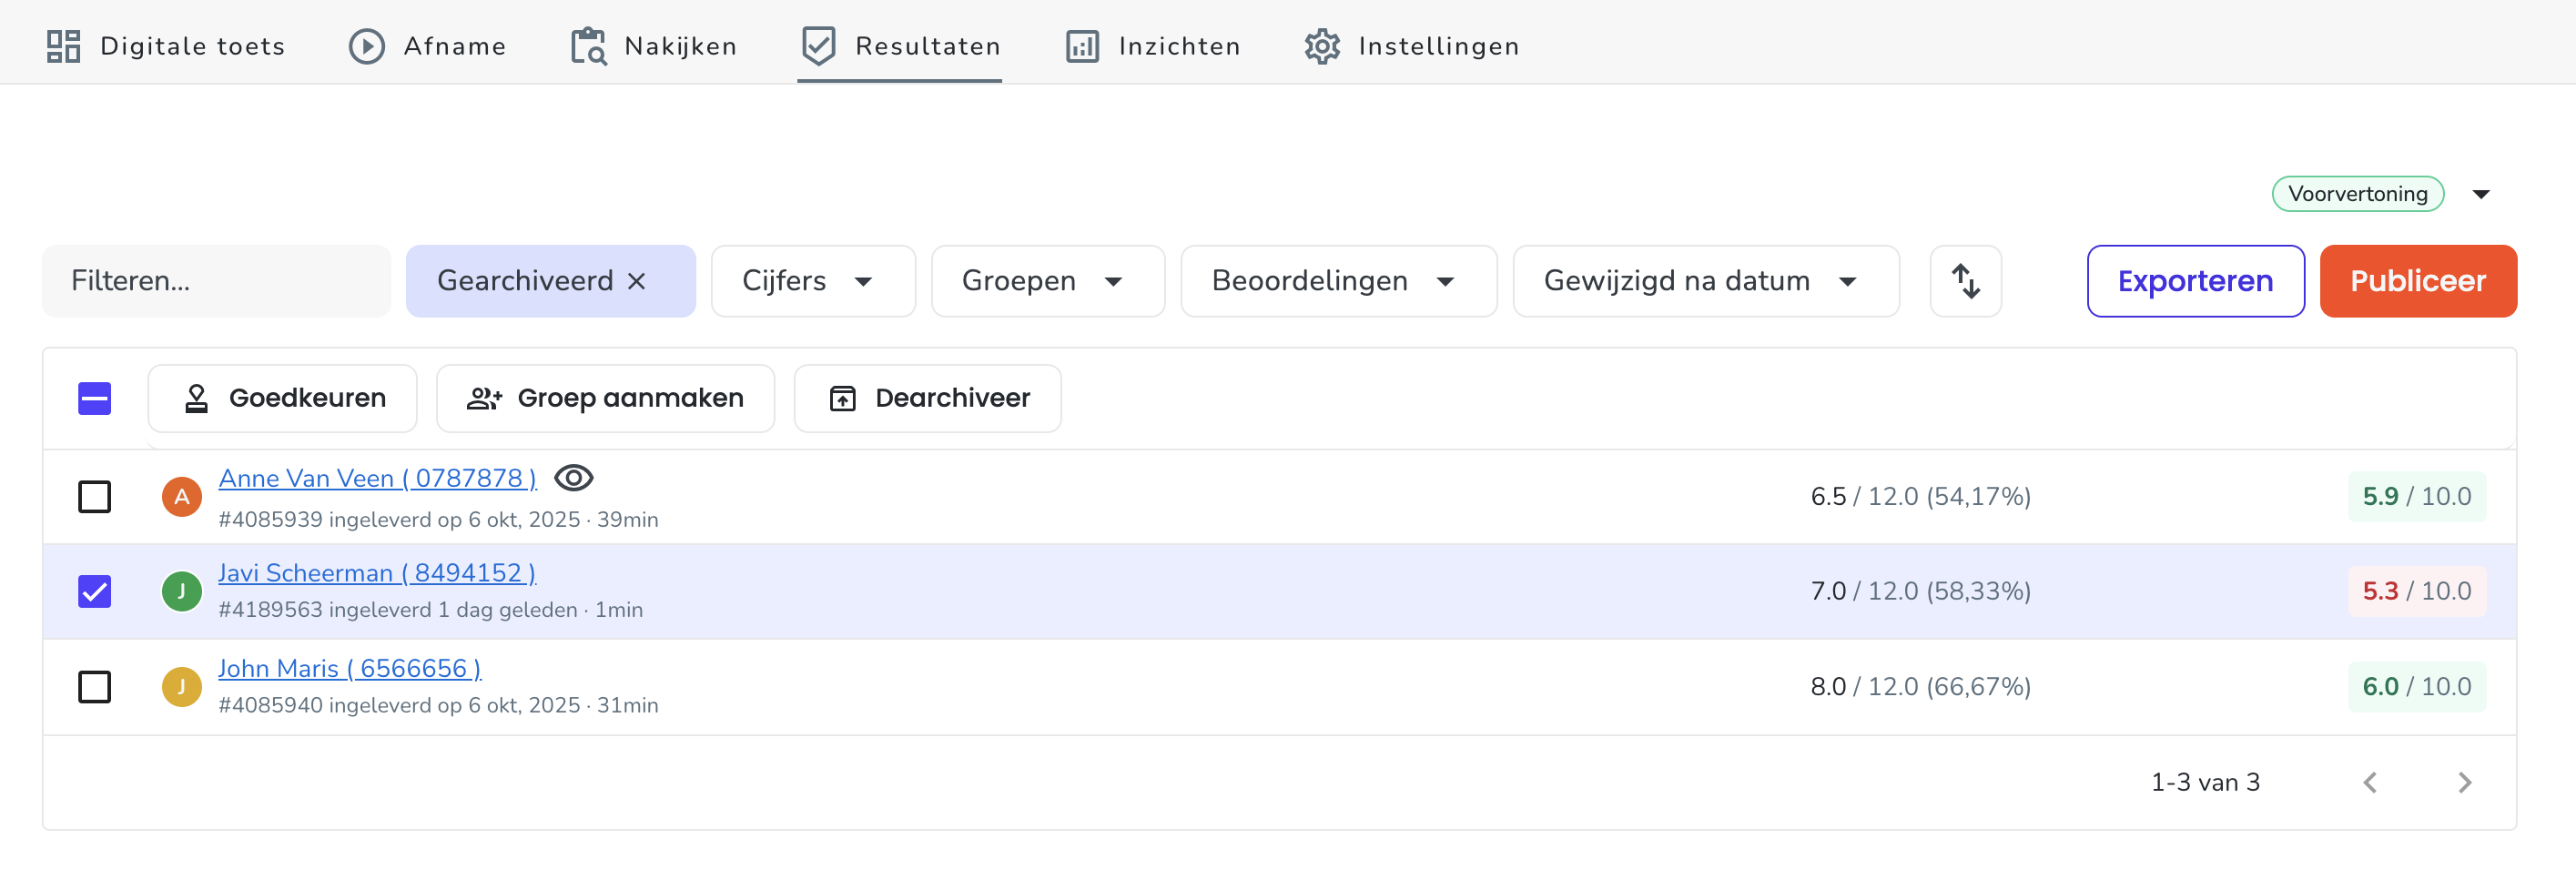Click the Goedkeuren button
The width and height of the screenshot is (2576, 879).
pyautogui.click(x=283, y=398)
